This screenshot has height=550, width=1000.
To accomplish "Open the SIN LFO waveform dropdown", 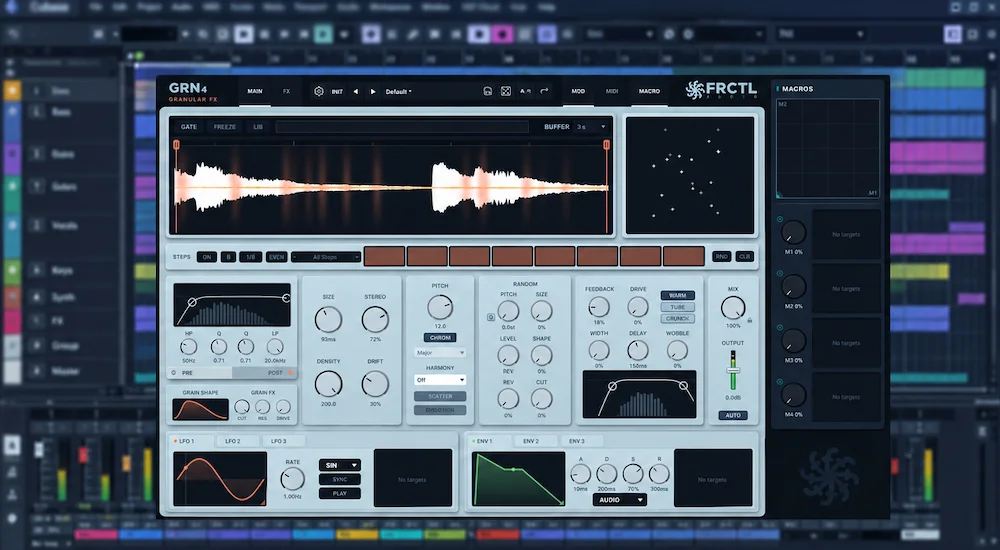I will coord(340,465).
